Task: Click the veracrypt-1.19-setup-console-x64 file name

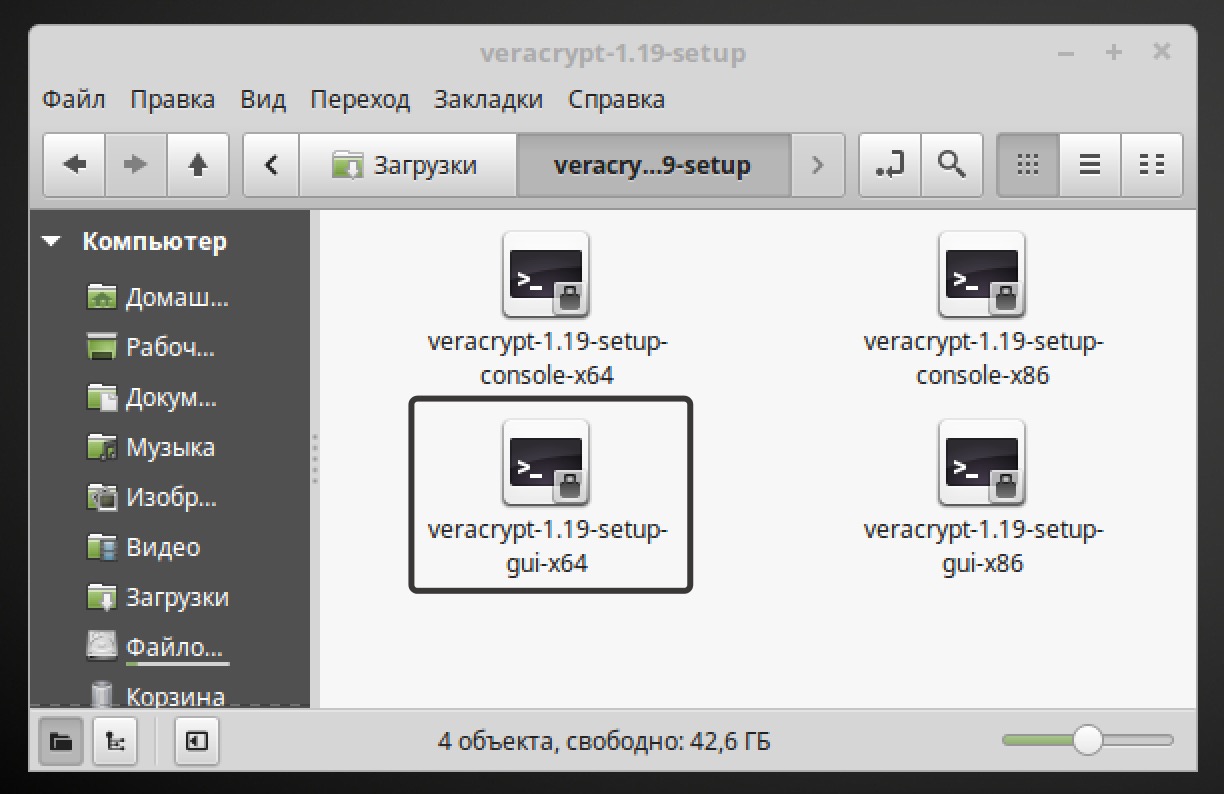Action: tap(547, 359)
